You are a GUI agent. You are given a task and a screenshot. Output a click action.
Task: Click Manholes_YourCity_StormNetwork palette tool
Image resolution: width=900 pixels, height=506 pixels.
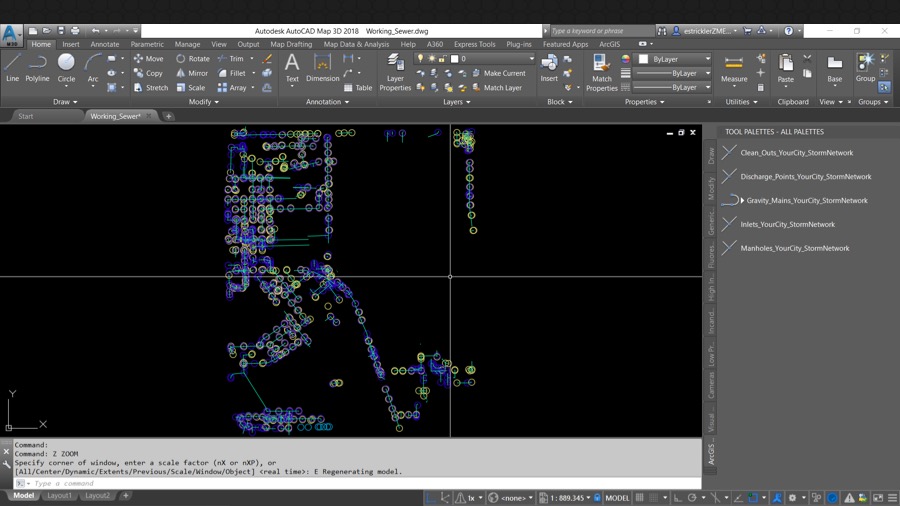tap(794, 248)
